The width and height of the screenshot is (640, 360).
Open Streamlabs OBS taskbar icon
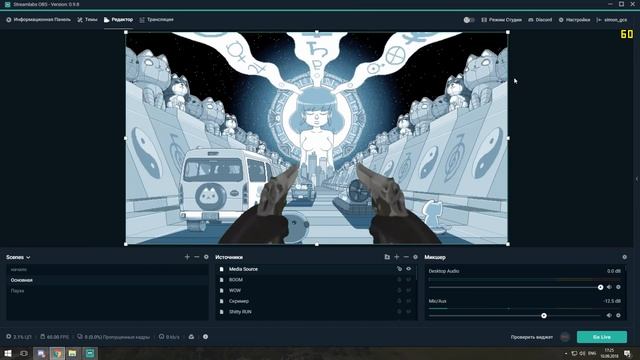point(90,353)
